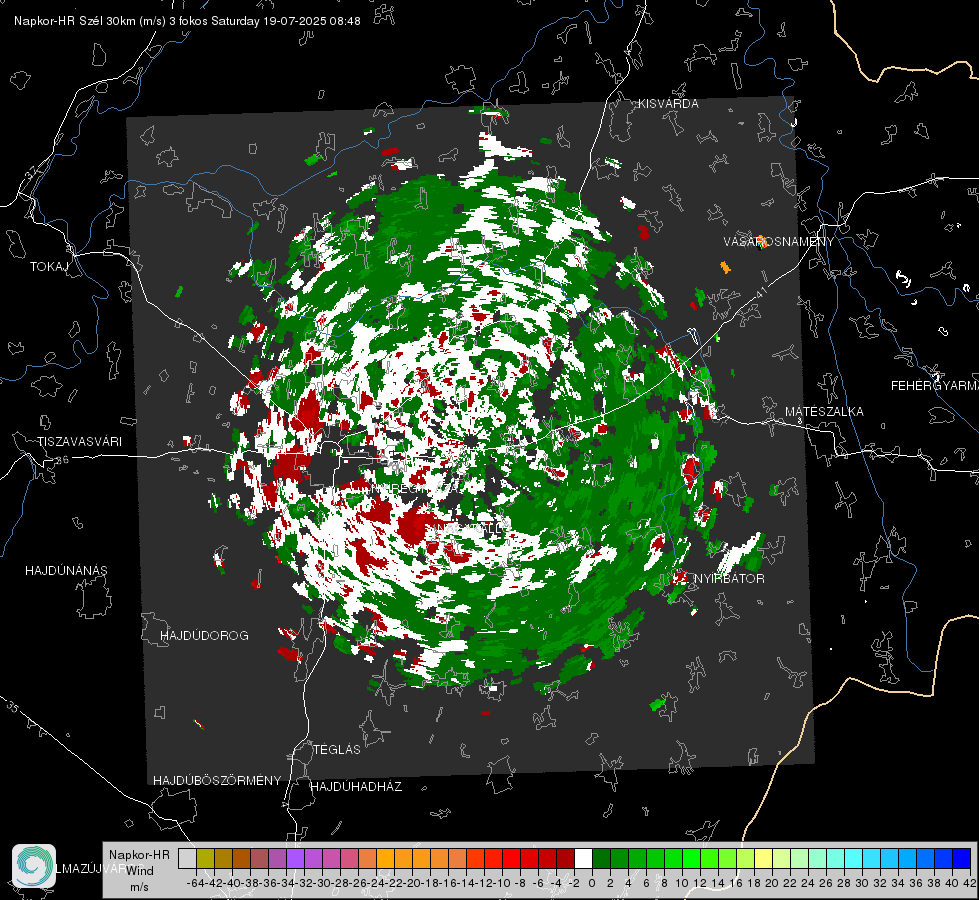Pick the red swatch between -10 and -8

click(511, 858)
